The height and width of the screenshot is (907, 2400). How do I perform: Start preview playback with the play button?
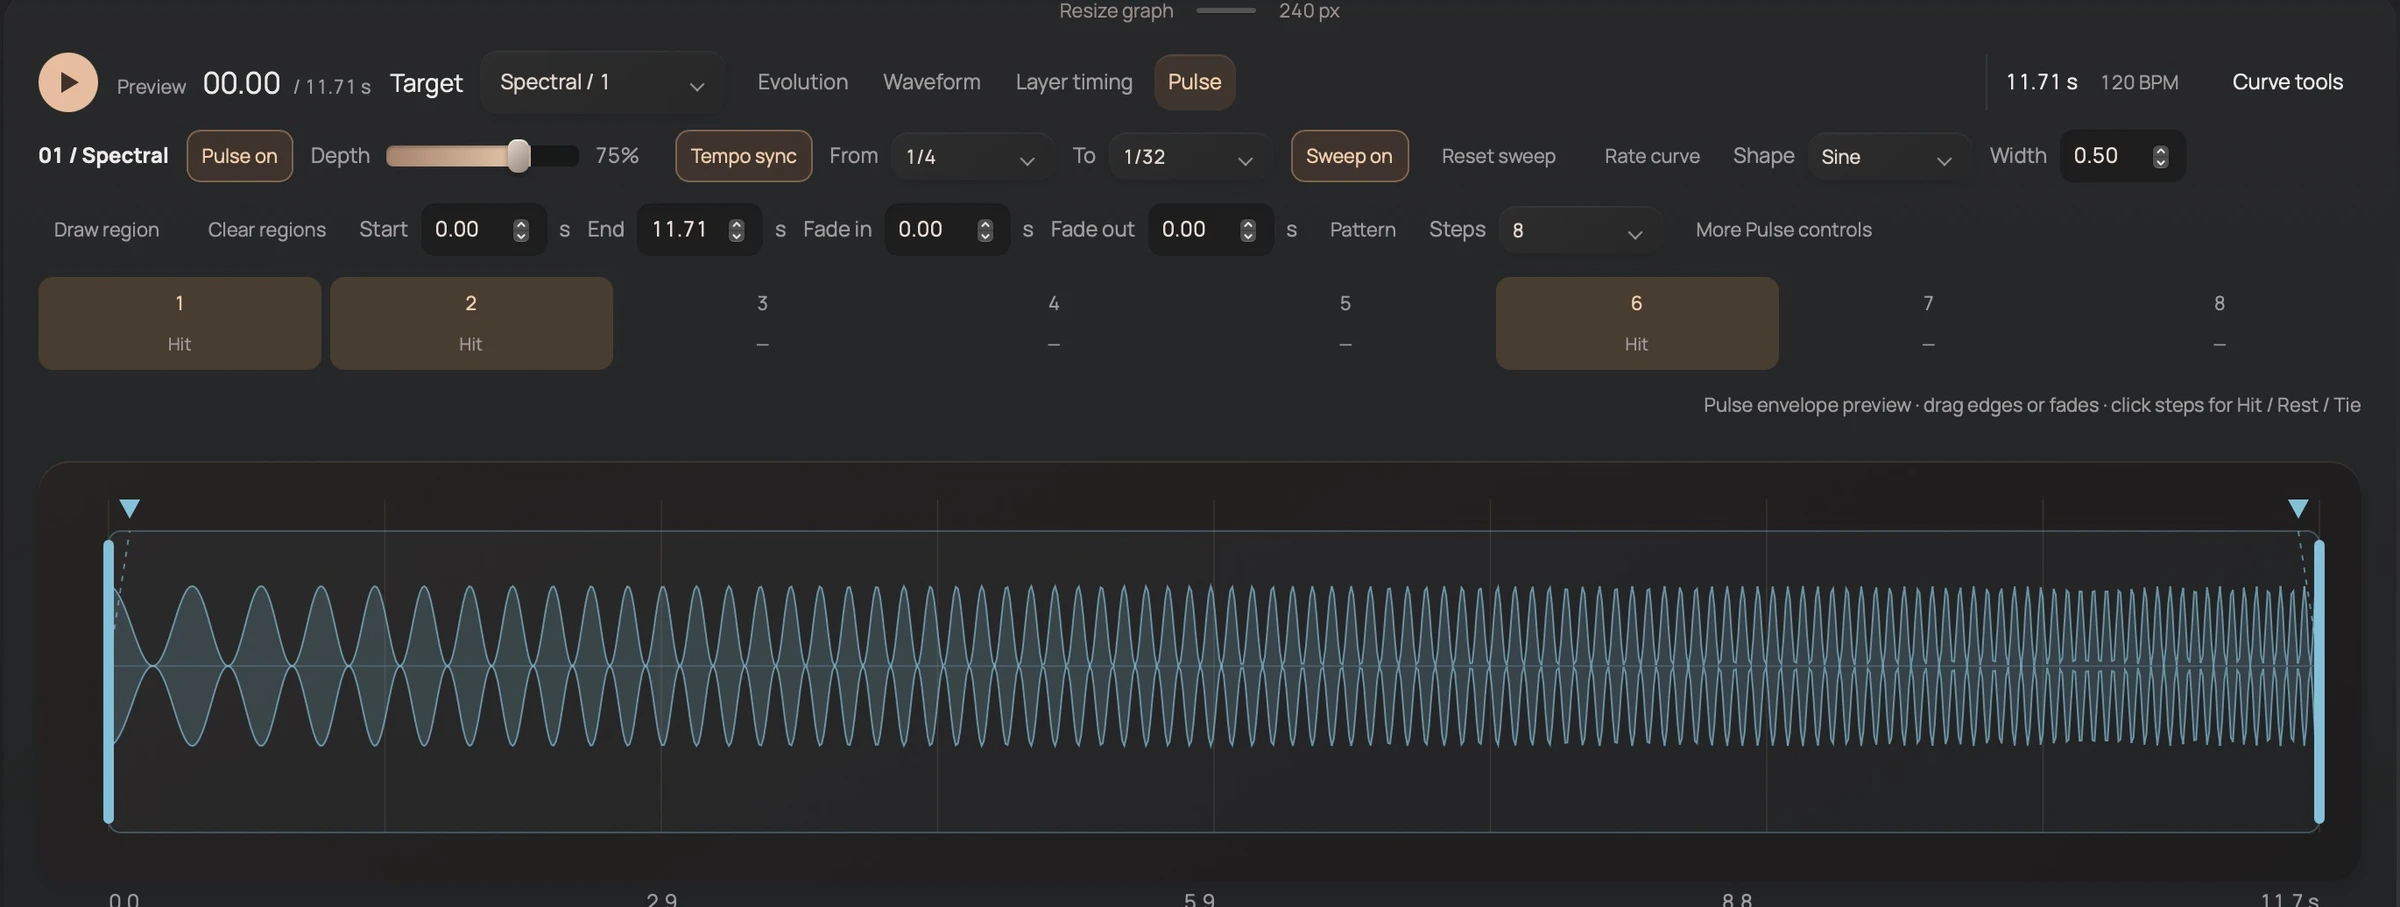68,82
